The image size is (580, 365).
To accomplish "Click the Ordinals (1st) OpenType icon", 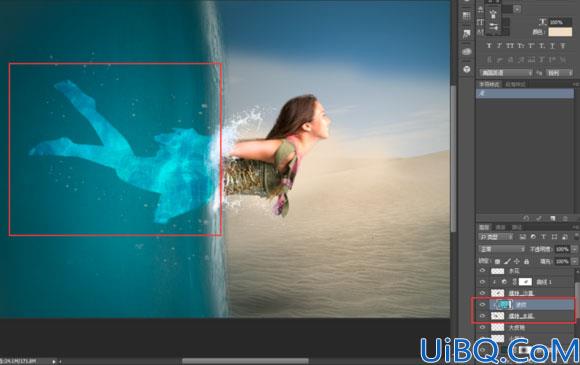I will (553, 60).
